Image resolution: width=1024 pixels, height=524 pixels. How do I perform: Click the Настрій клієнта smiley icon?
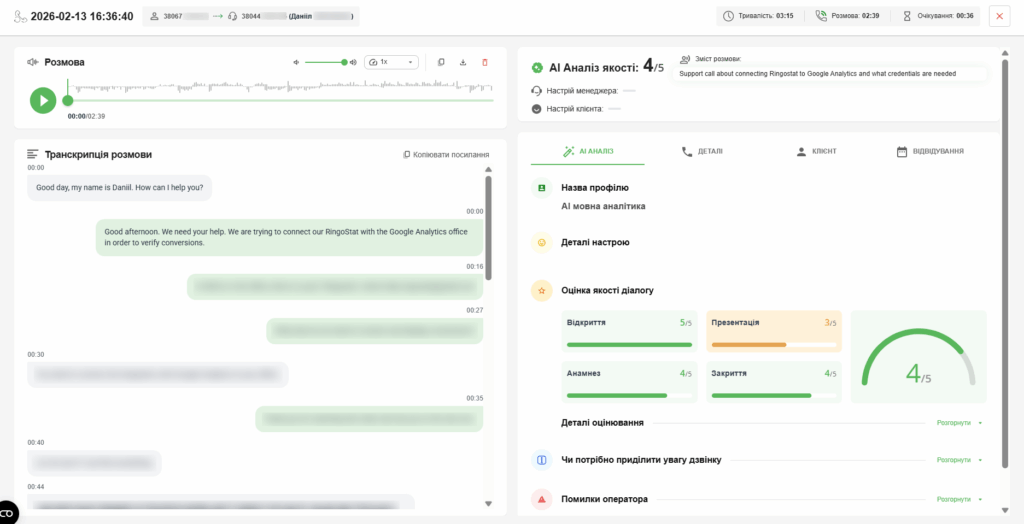pyautogui.click(x=537, y=109)
